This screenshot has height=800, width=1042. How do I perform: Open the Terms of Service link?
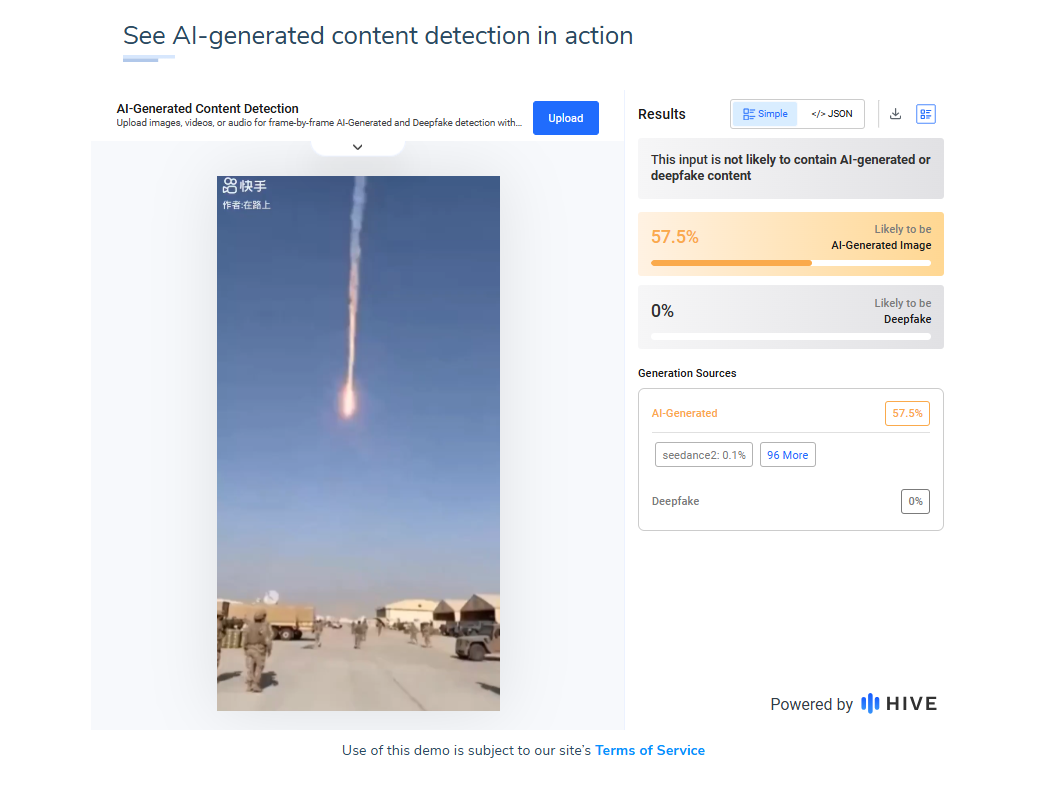(x=650, y=750)
